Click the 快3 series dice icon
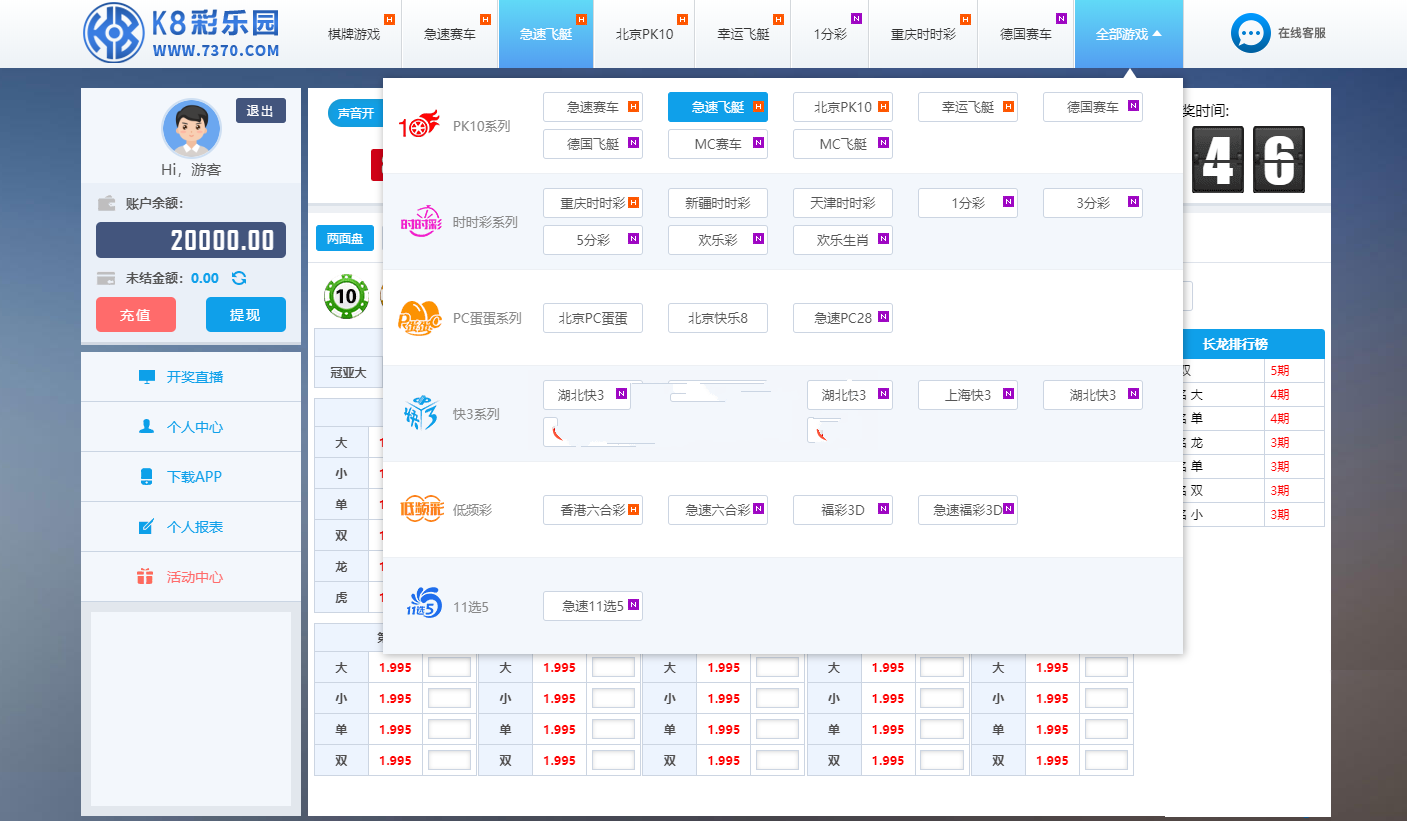This screenshot has height=821, width=1407. pyautogui.click(x=420, y=413)
